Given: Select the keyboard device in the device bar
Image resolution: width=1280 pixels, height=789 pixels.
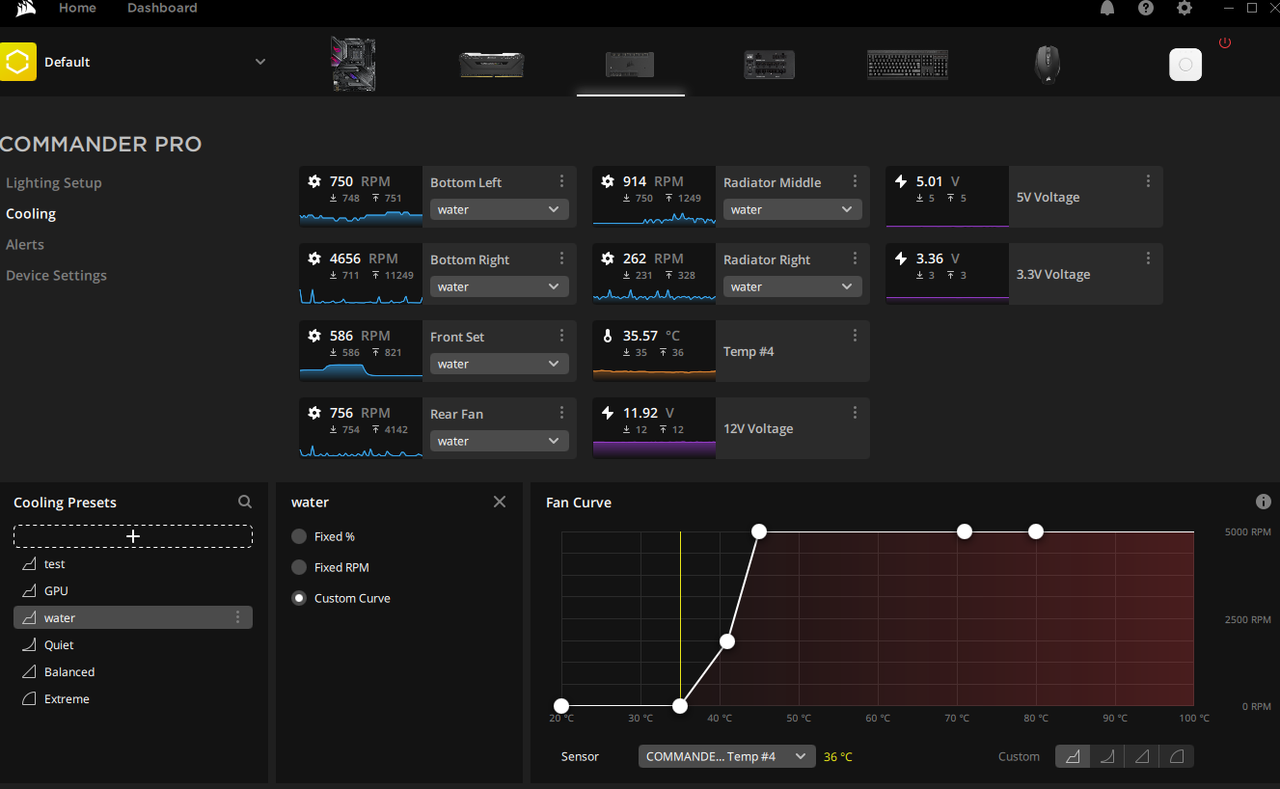Looking at the screenshot, I should coord(907,64).
